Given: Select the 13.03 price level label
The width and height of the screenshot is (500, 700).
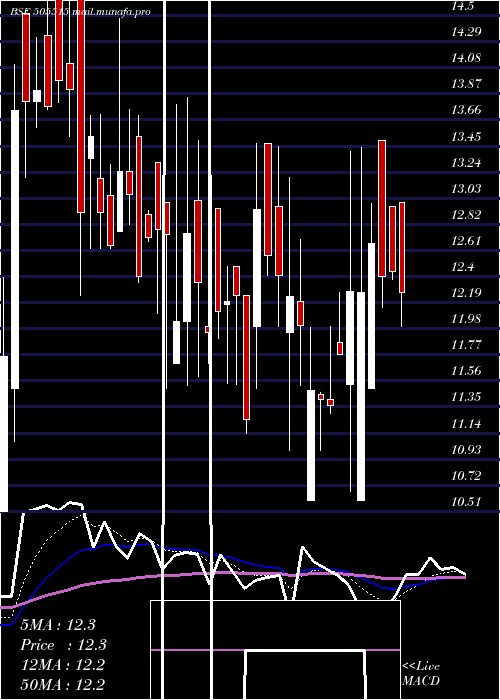Looking at the screenshot, I should [467, 188].
